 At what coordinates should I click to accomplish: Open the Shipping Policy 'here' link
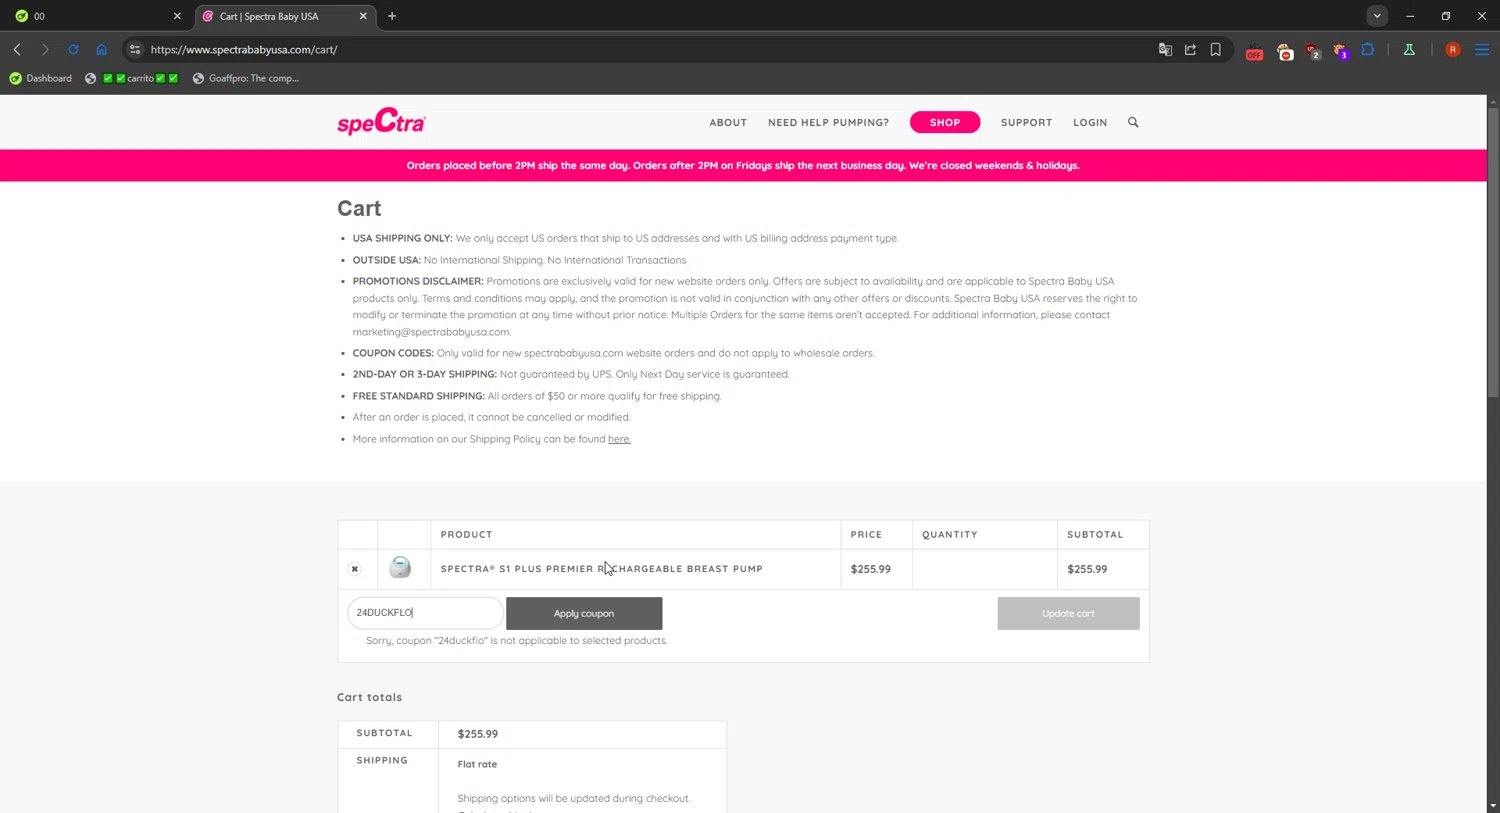point(619,439)
